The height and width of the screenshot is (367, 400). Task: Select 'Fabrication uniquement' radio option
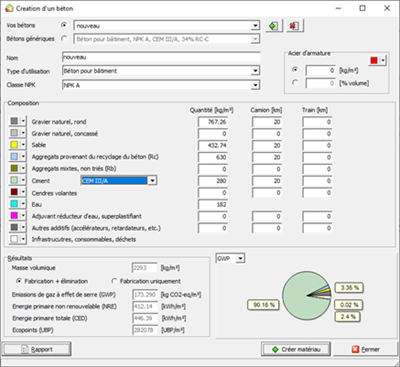click(x=114, y=281)
